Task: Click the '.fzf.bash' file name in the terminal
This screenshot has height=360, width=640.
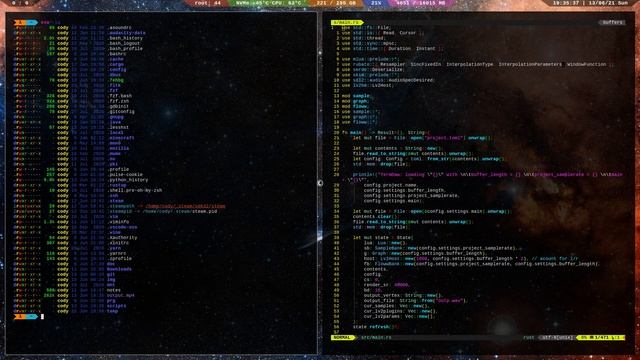Action: (120, 96)
